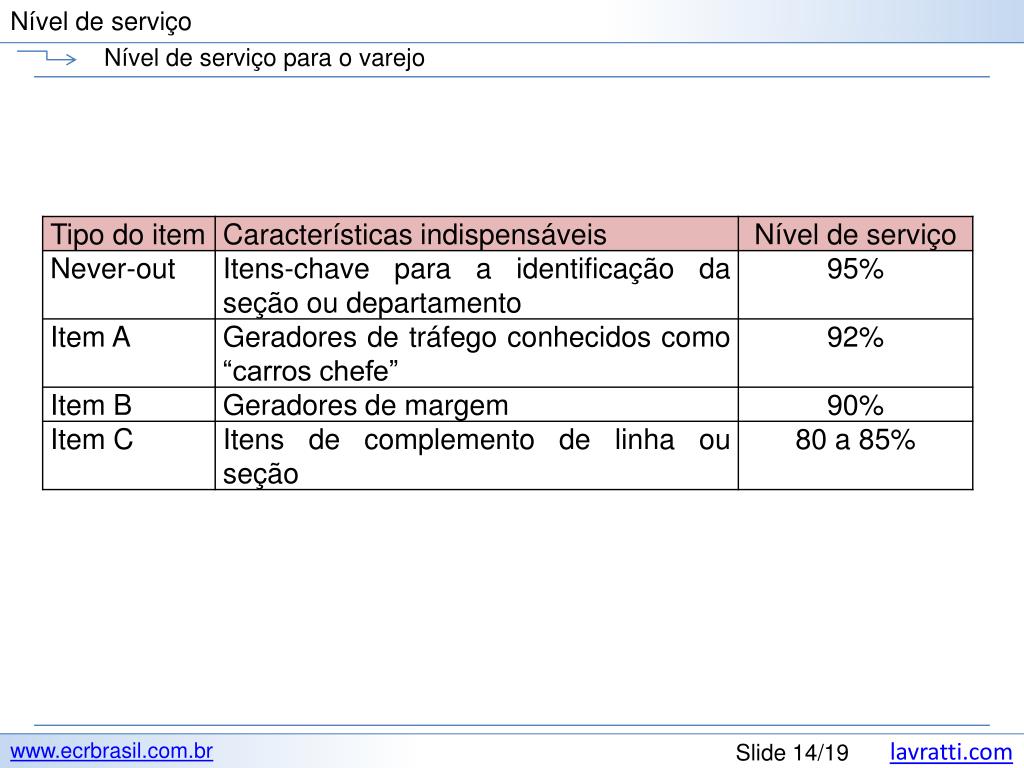Click the 'Nível de serviço' column header

[856, 234]
